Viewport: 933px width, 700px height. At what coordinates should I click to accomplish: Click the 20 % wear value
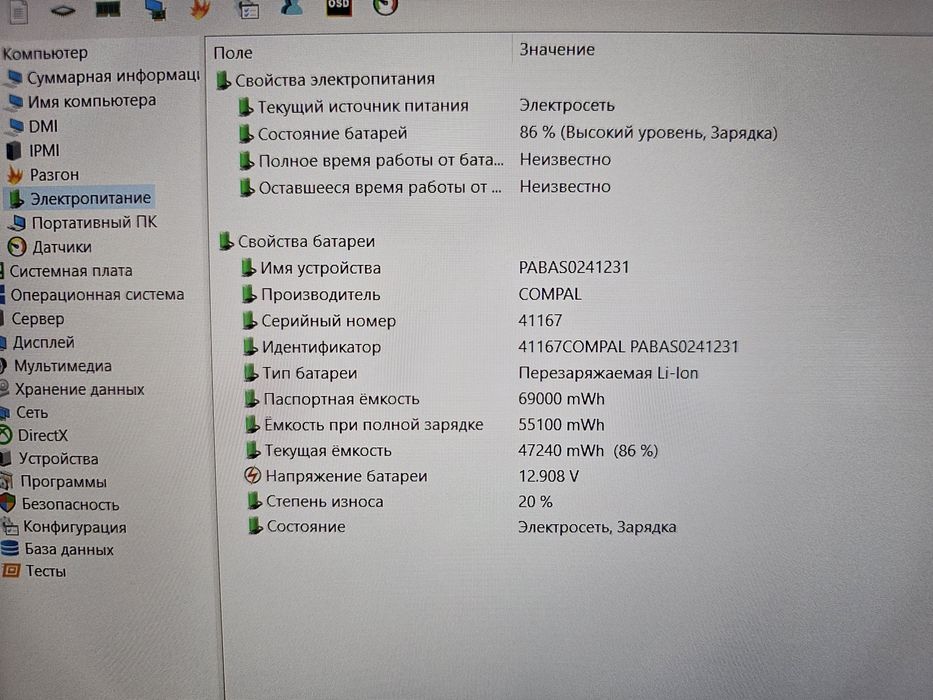click(x=536, y=502)
